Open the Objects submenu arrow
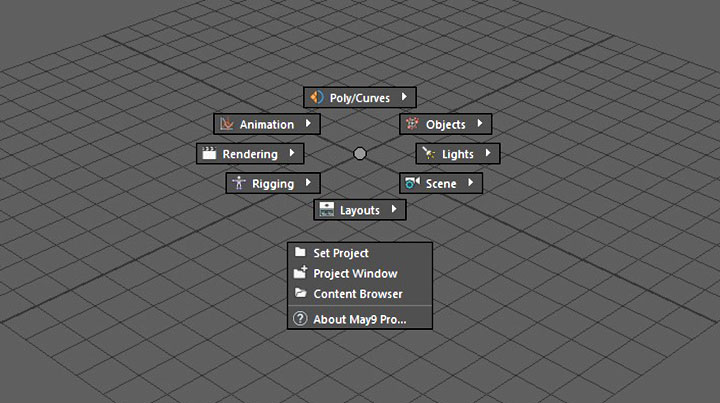 (480, 124)
